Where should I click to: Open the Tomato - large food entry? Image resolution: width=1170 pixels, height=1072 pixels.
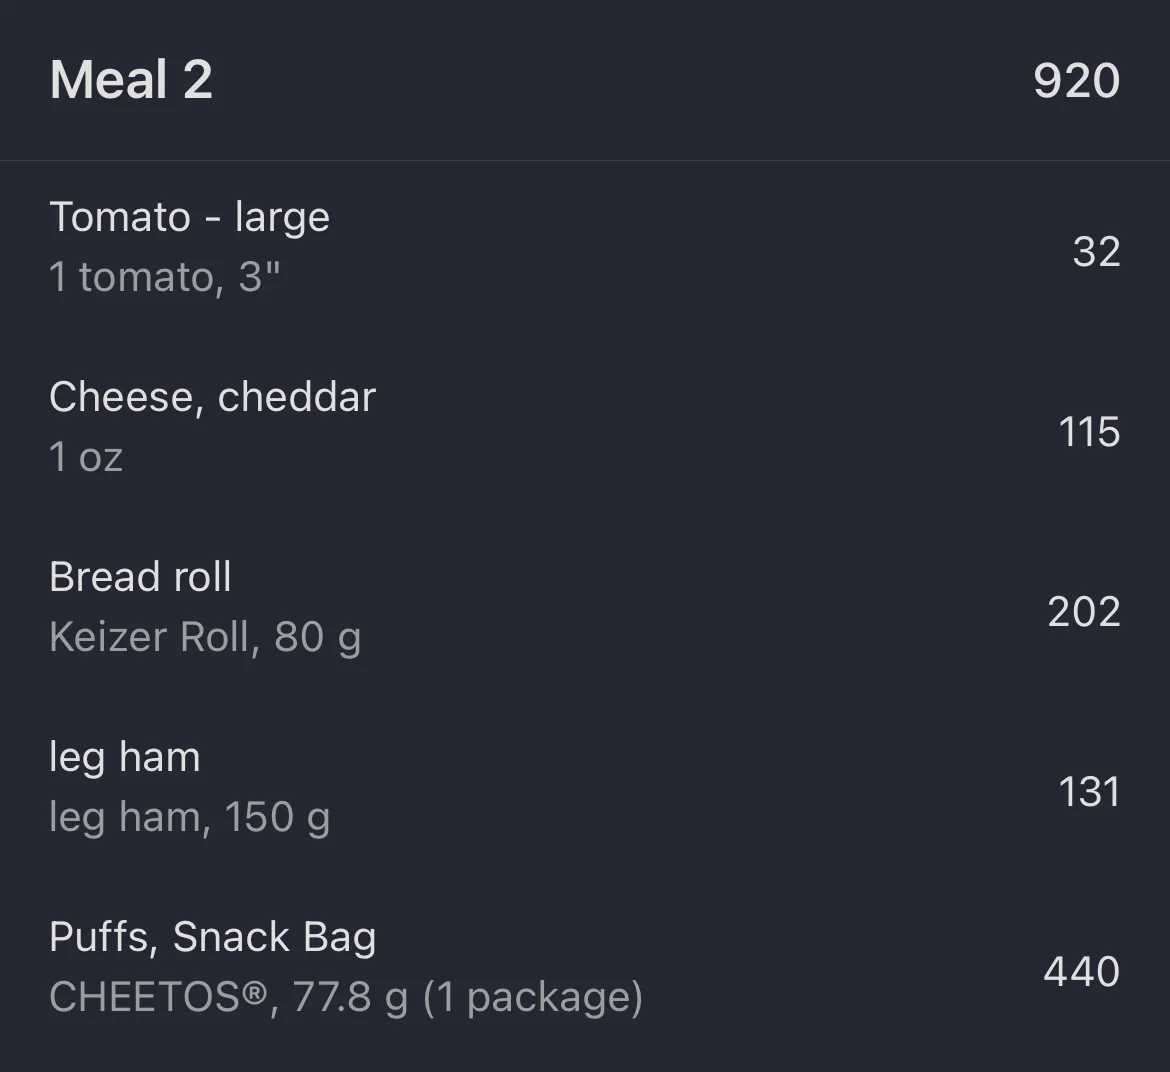pos(189,217)
